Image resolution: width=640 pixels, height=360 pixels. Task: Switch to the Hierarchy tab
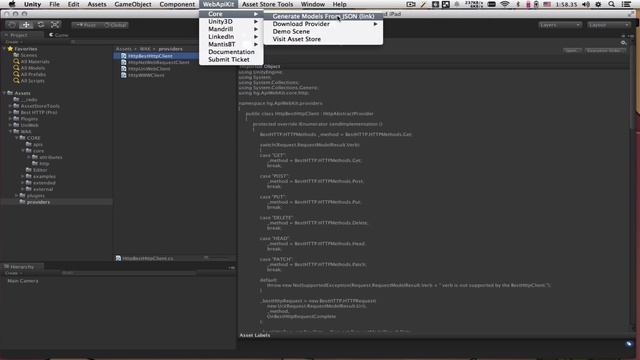coord(22,267)
